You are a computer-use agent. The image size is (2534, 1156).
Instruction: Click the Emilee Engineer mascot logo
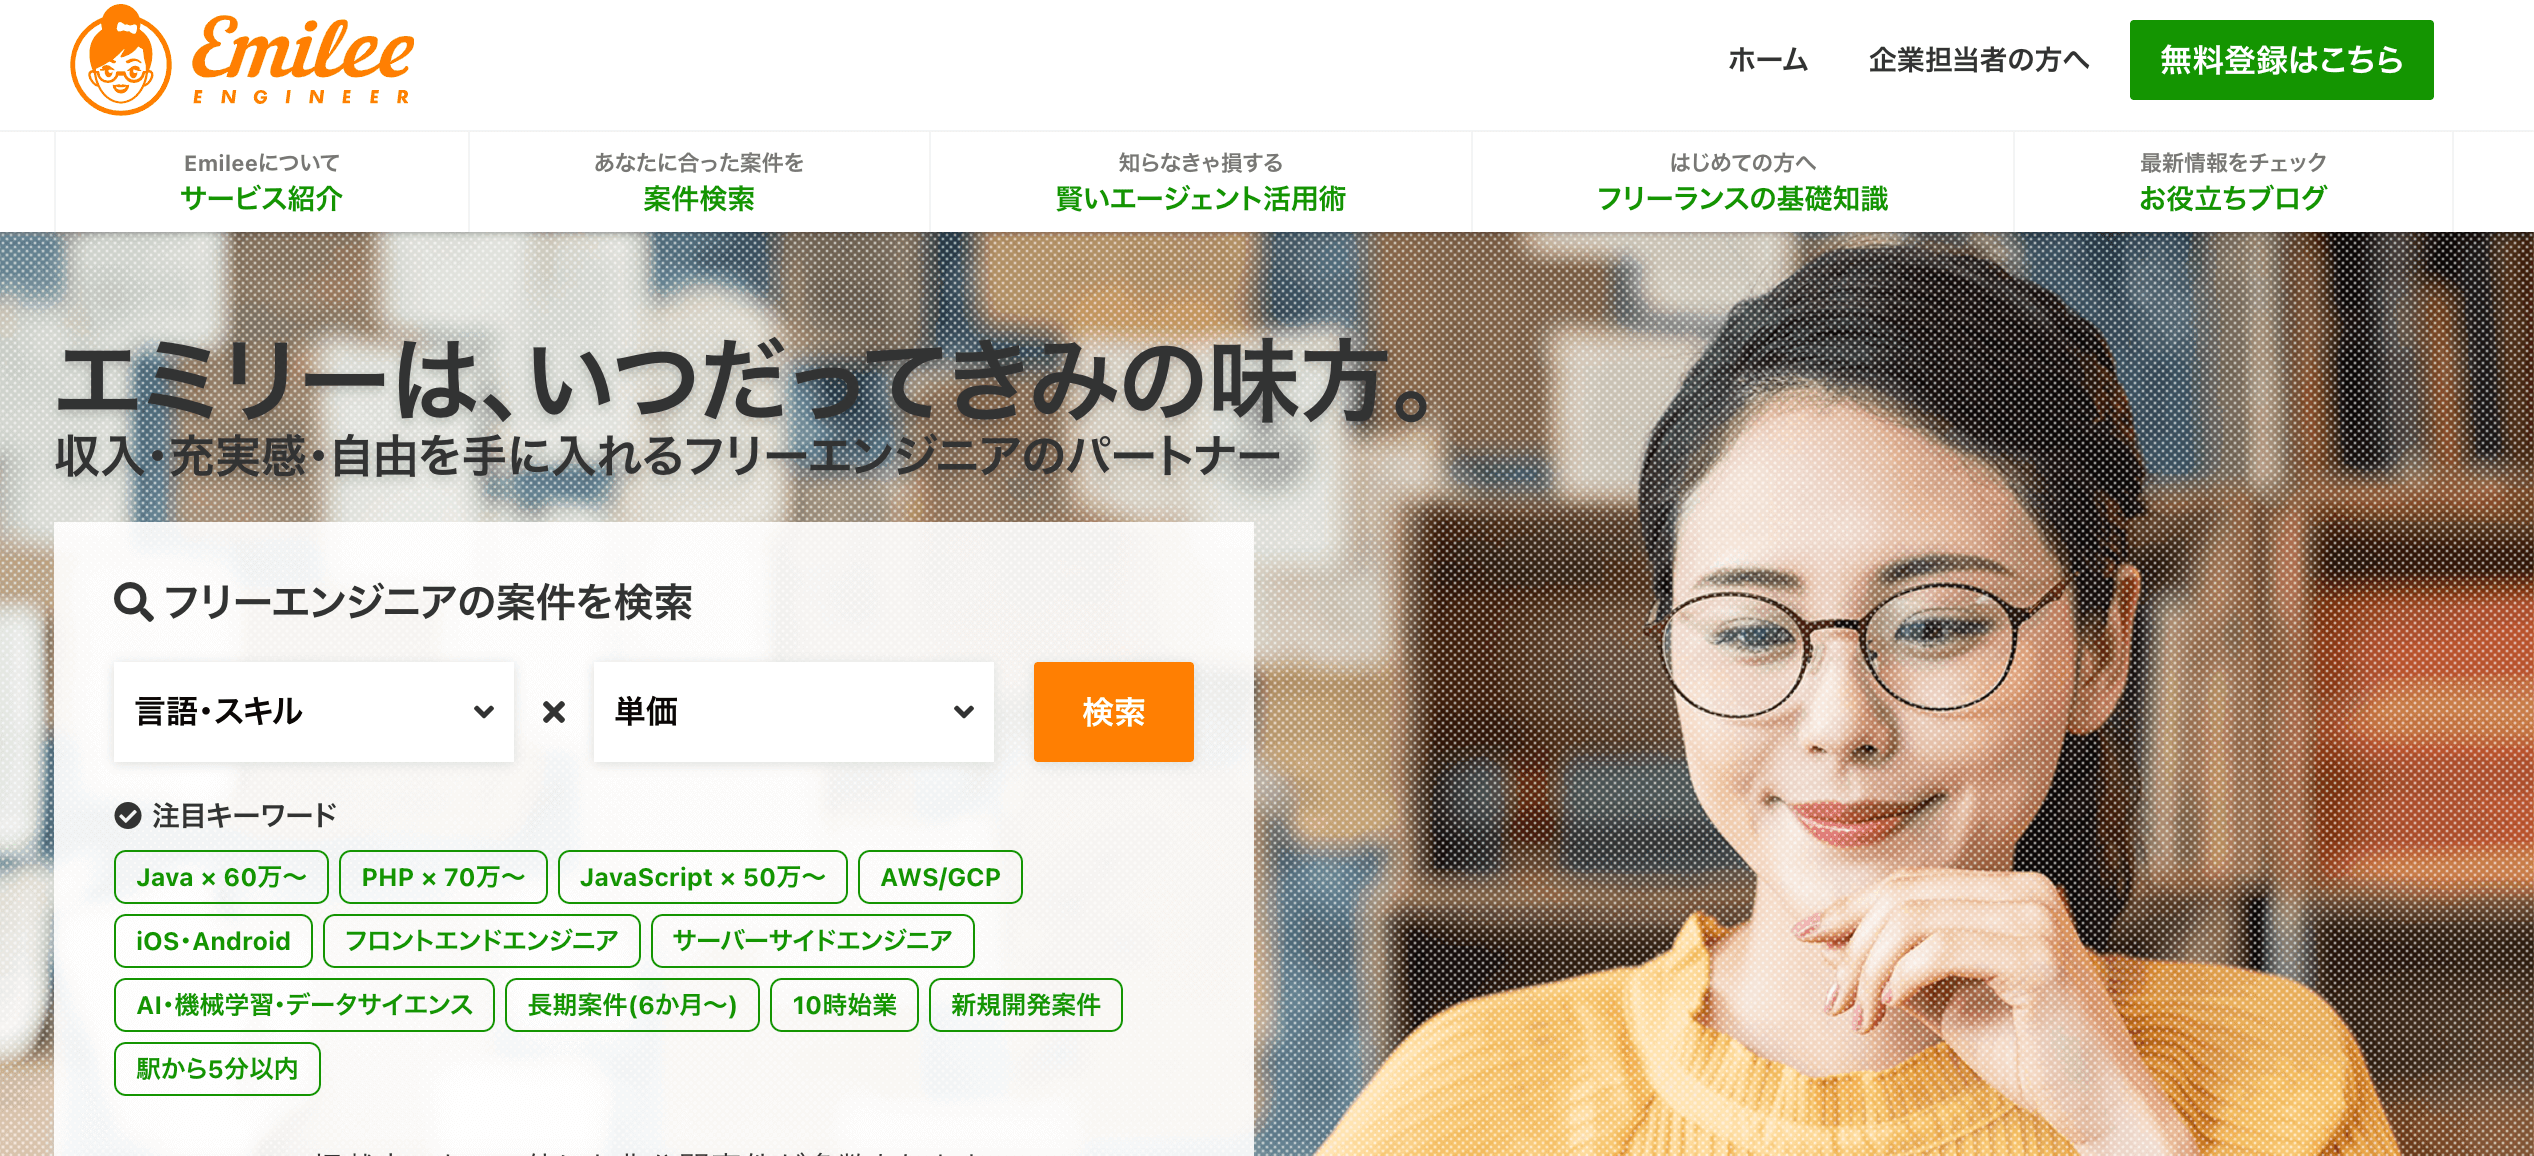120,61
